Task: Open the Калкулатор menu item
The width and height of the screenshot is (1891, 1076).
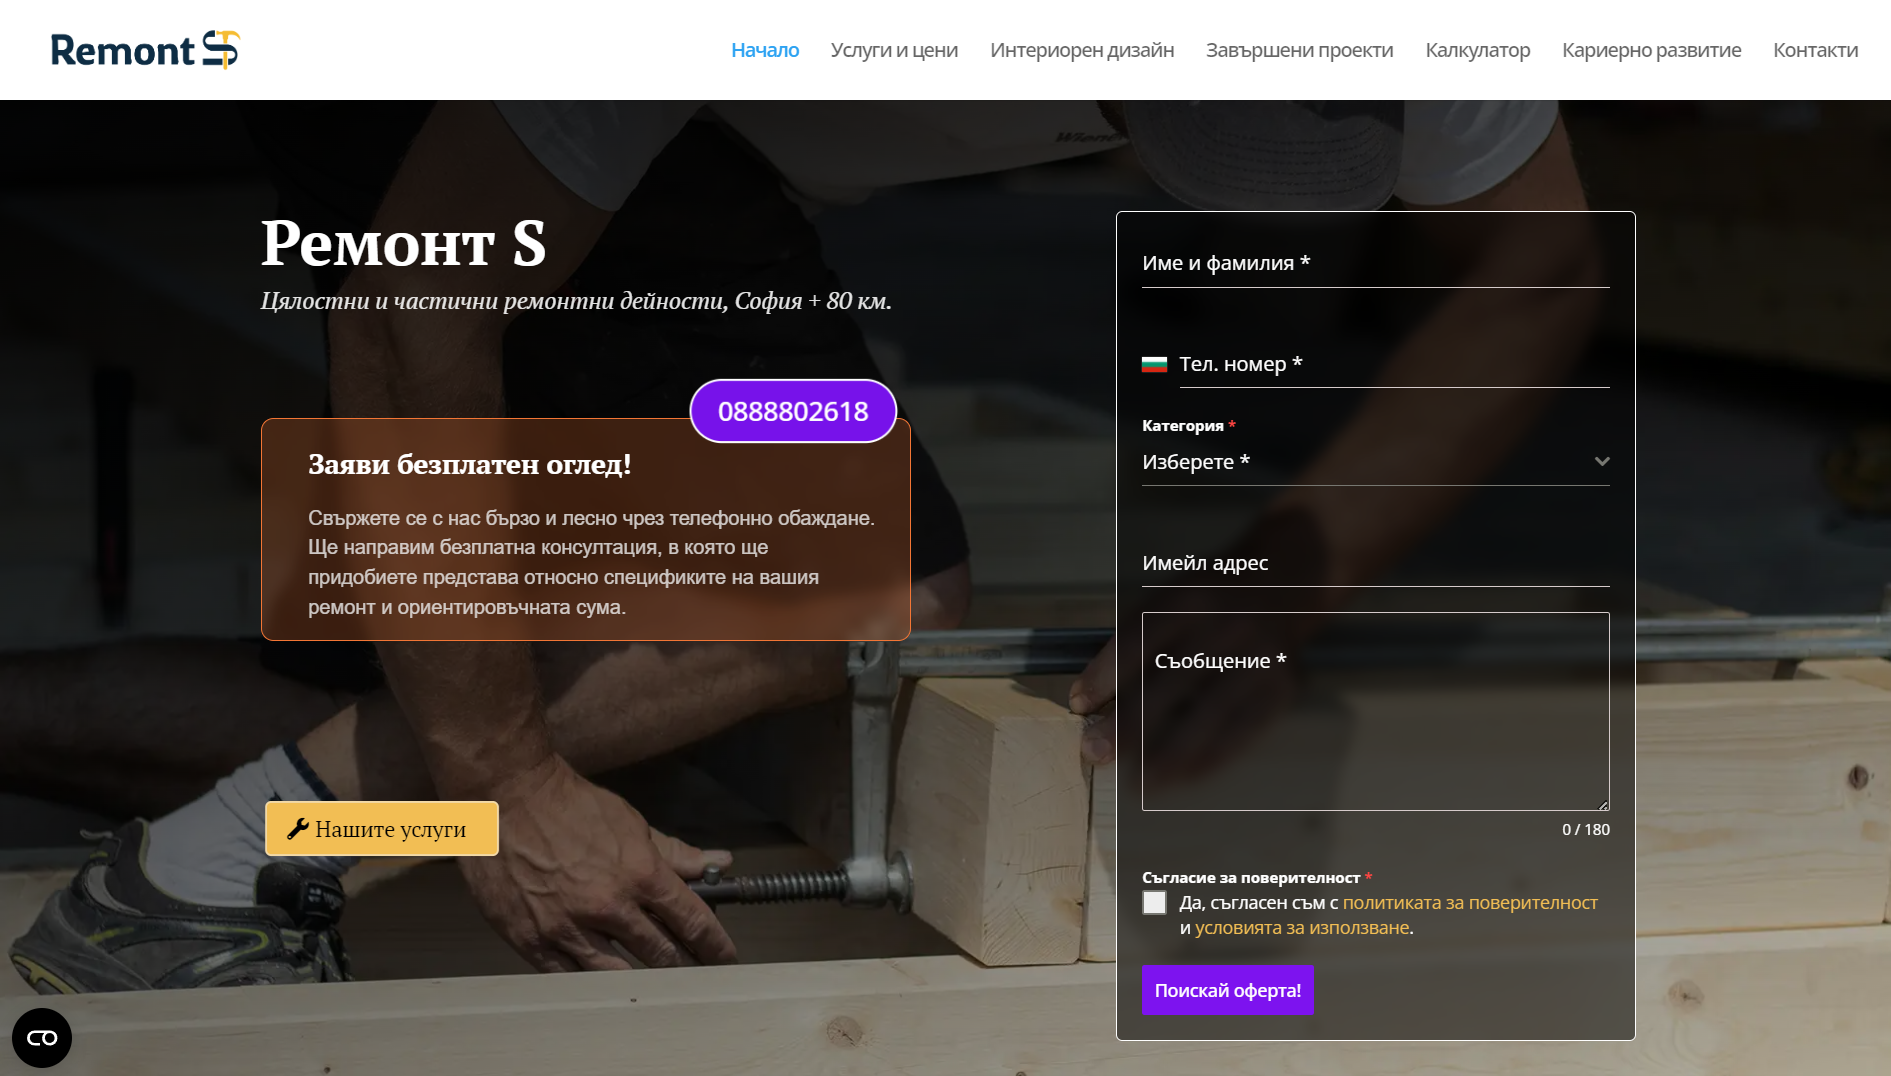Action: click(x=1477, y=50)
